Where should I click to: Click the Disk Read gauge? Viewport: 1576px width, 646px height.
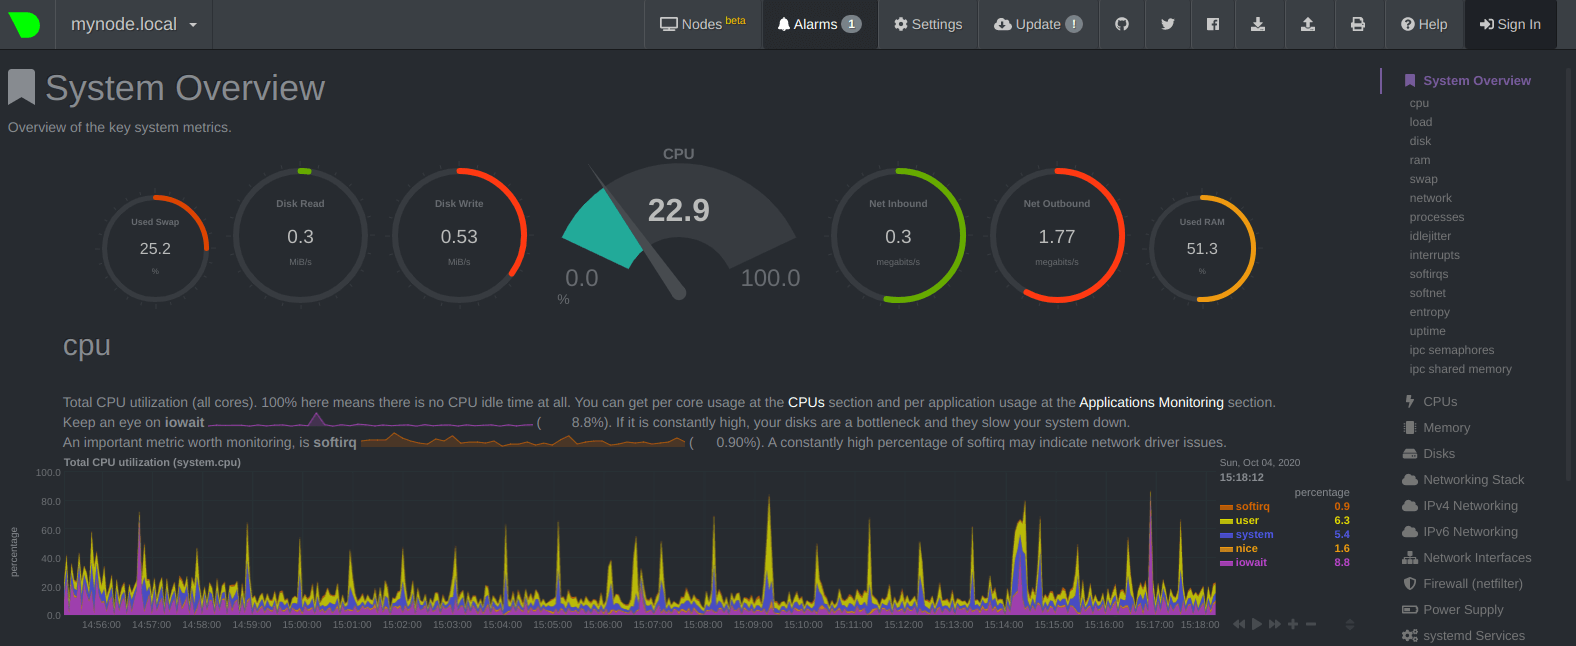300,236
